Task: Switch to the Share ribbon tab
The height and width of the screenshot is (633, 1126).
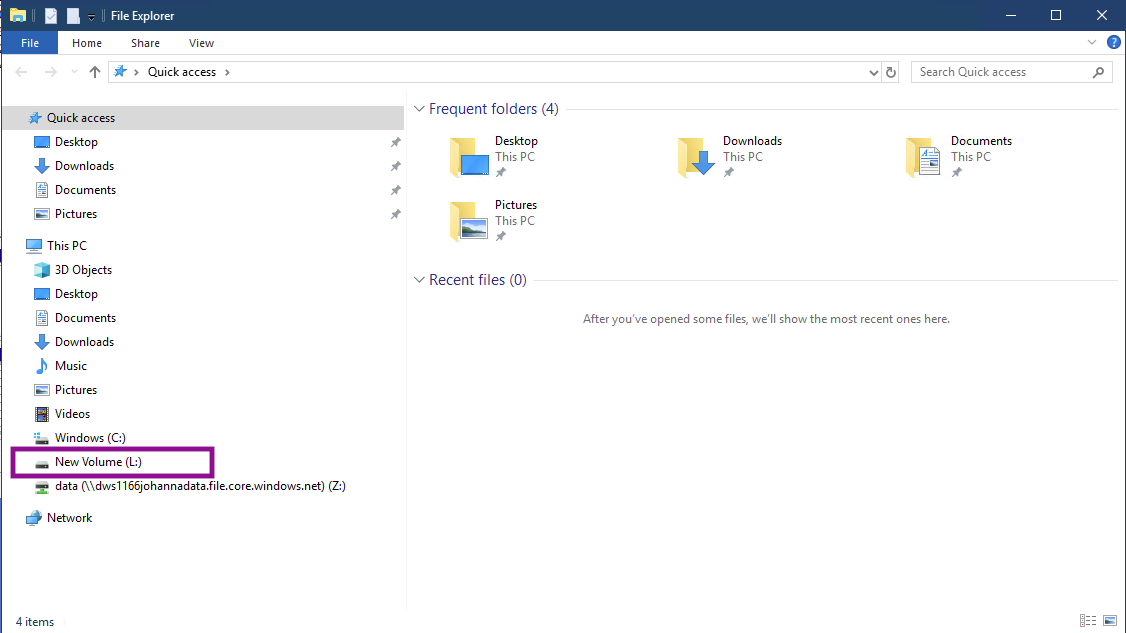Action: 145,43
